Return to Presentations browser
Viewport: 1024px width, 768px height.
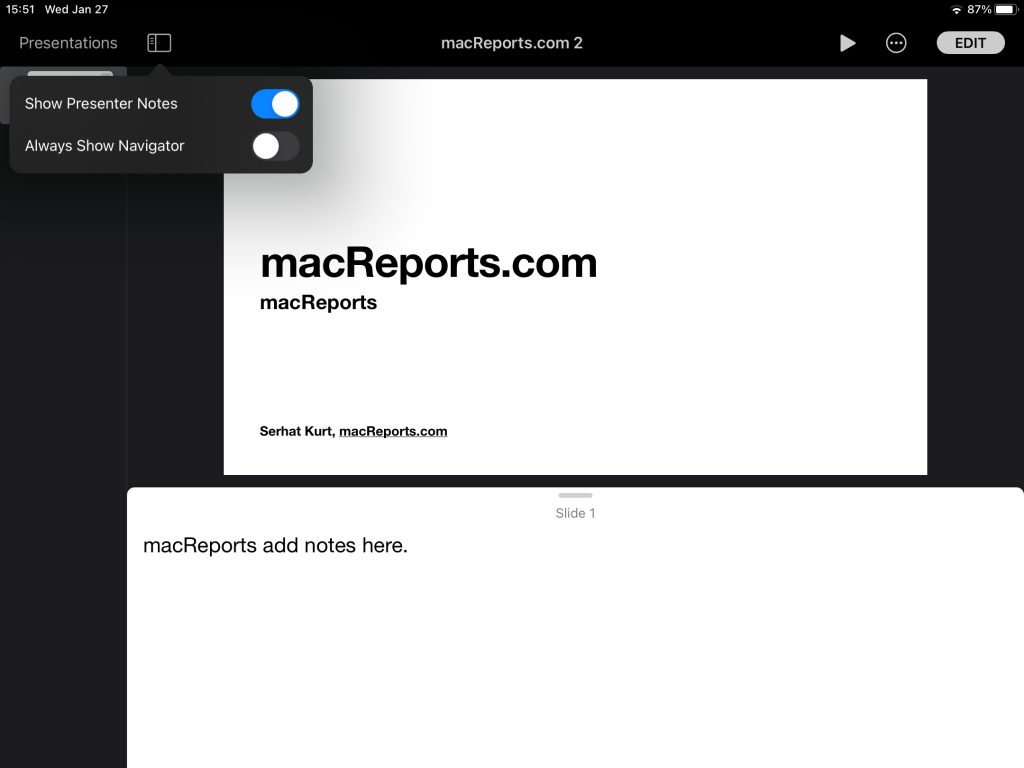(67, 42)
